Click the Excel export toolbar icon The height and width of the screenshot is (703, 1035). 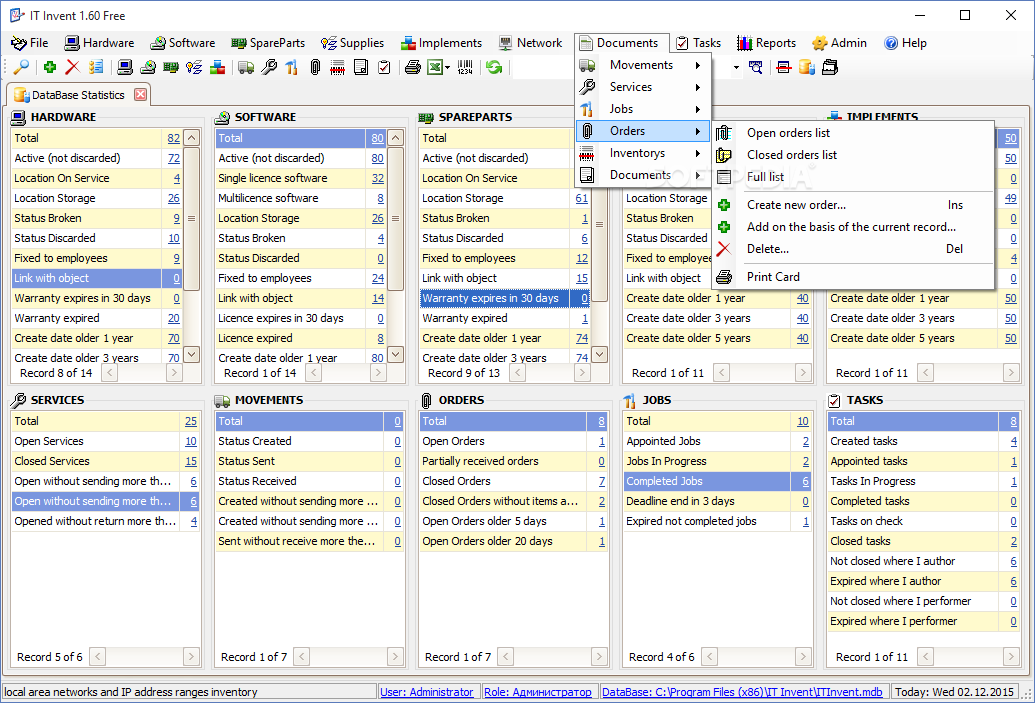[434, 67]
